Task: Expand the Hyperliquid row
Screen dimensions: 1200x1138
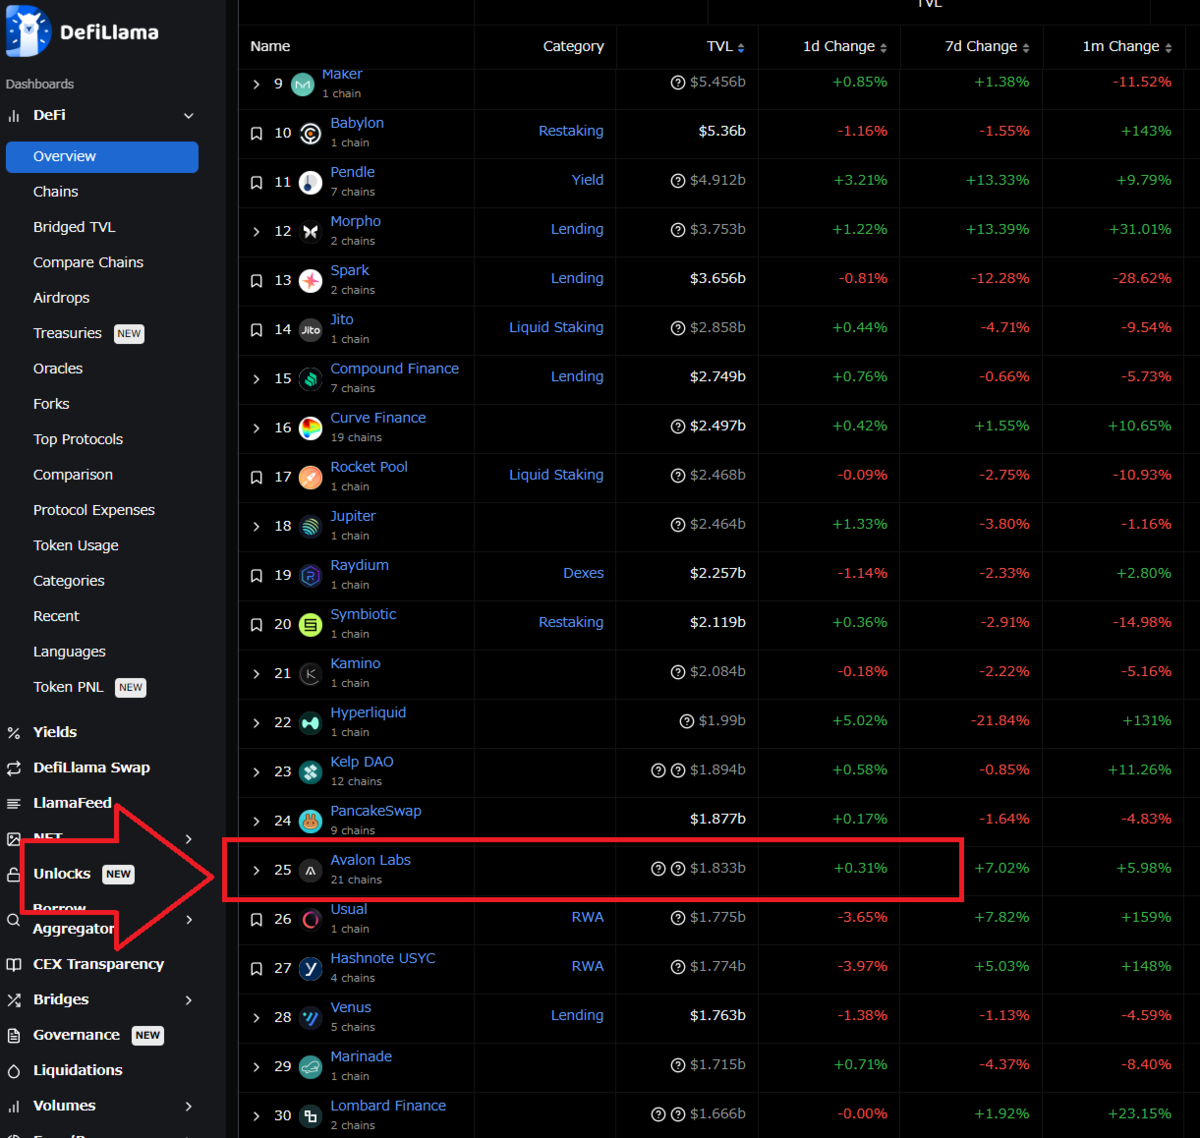Action: click(257, 723)
